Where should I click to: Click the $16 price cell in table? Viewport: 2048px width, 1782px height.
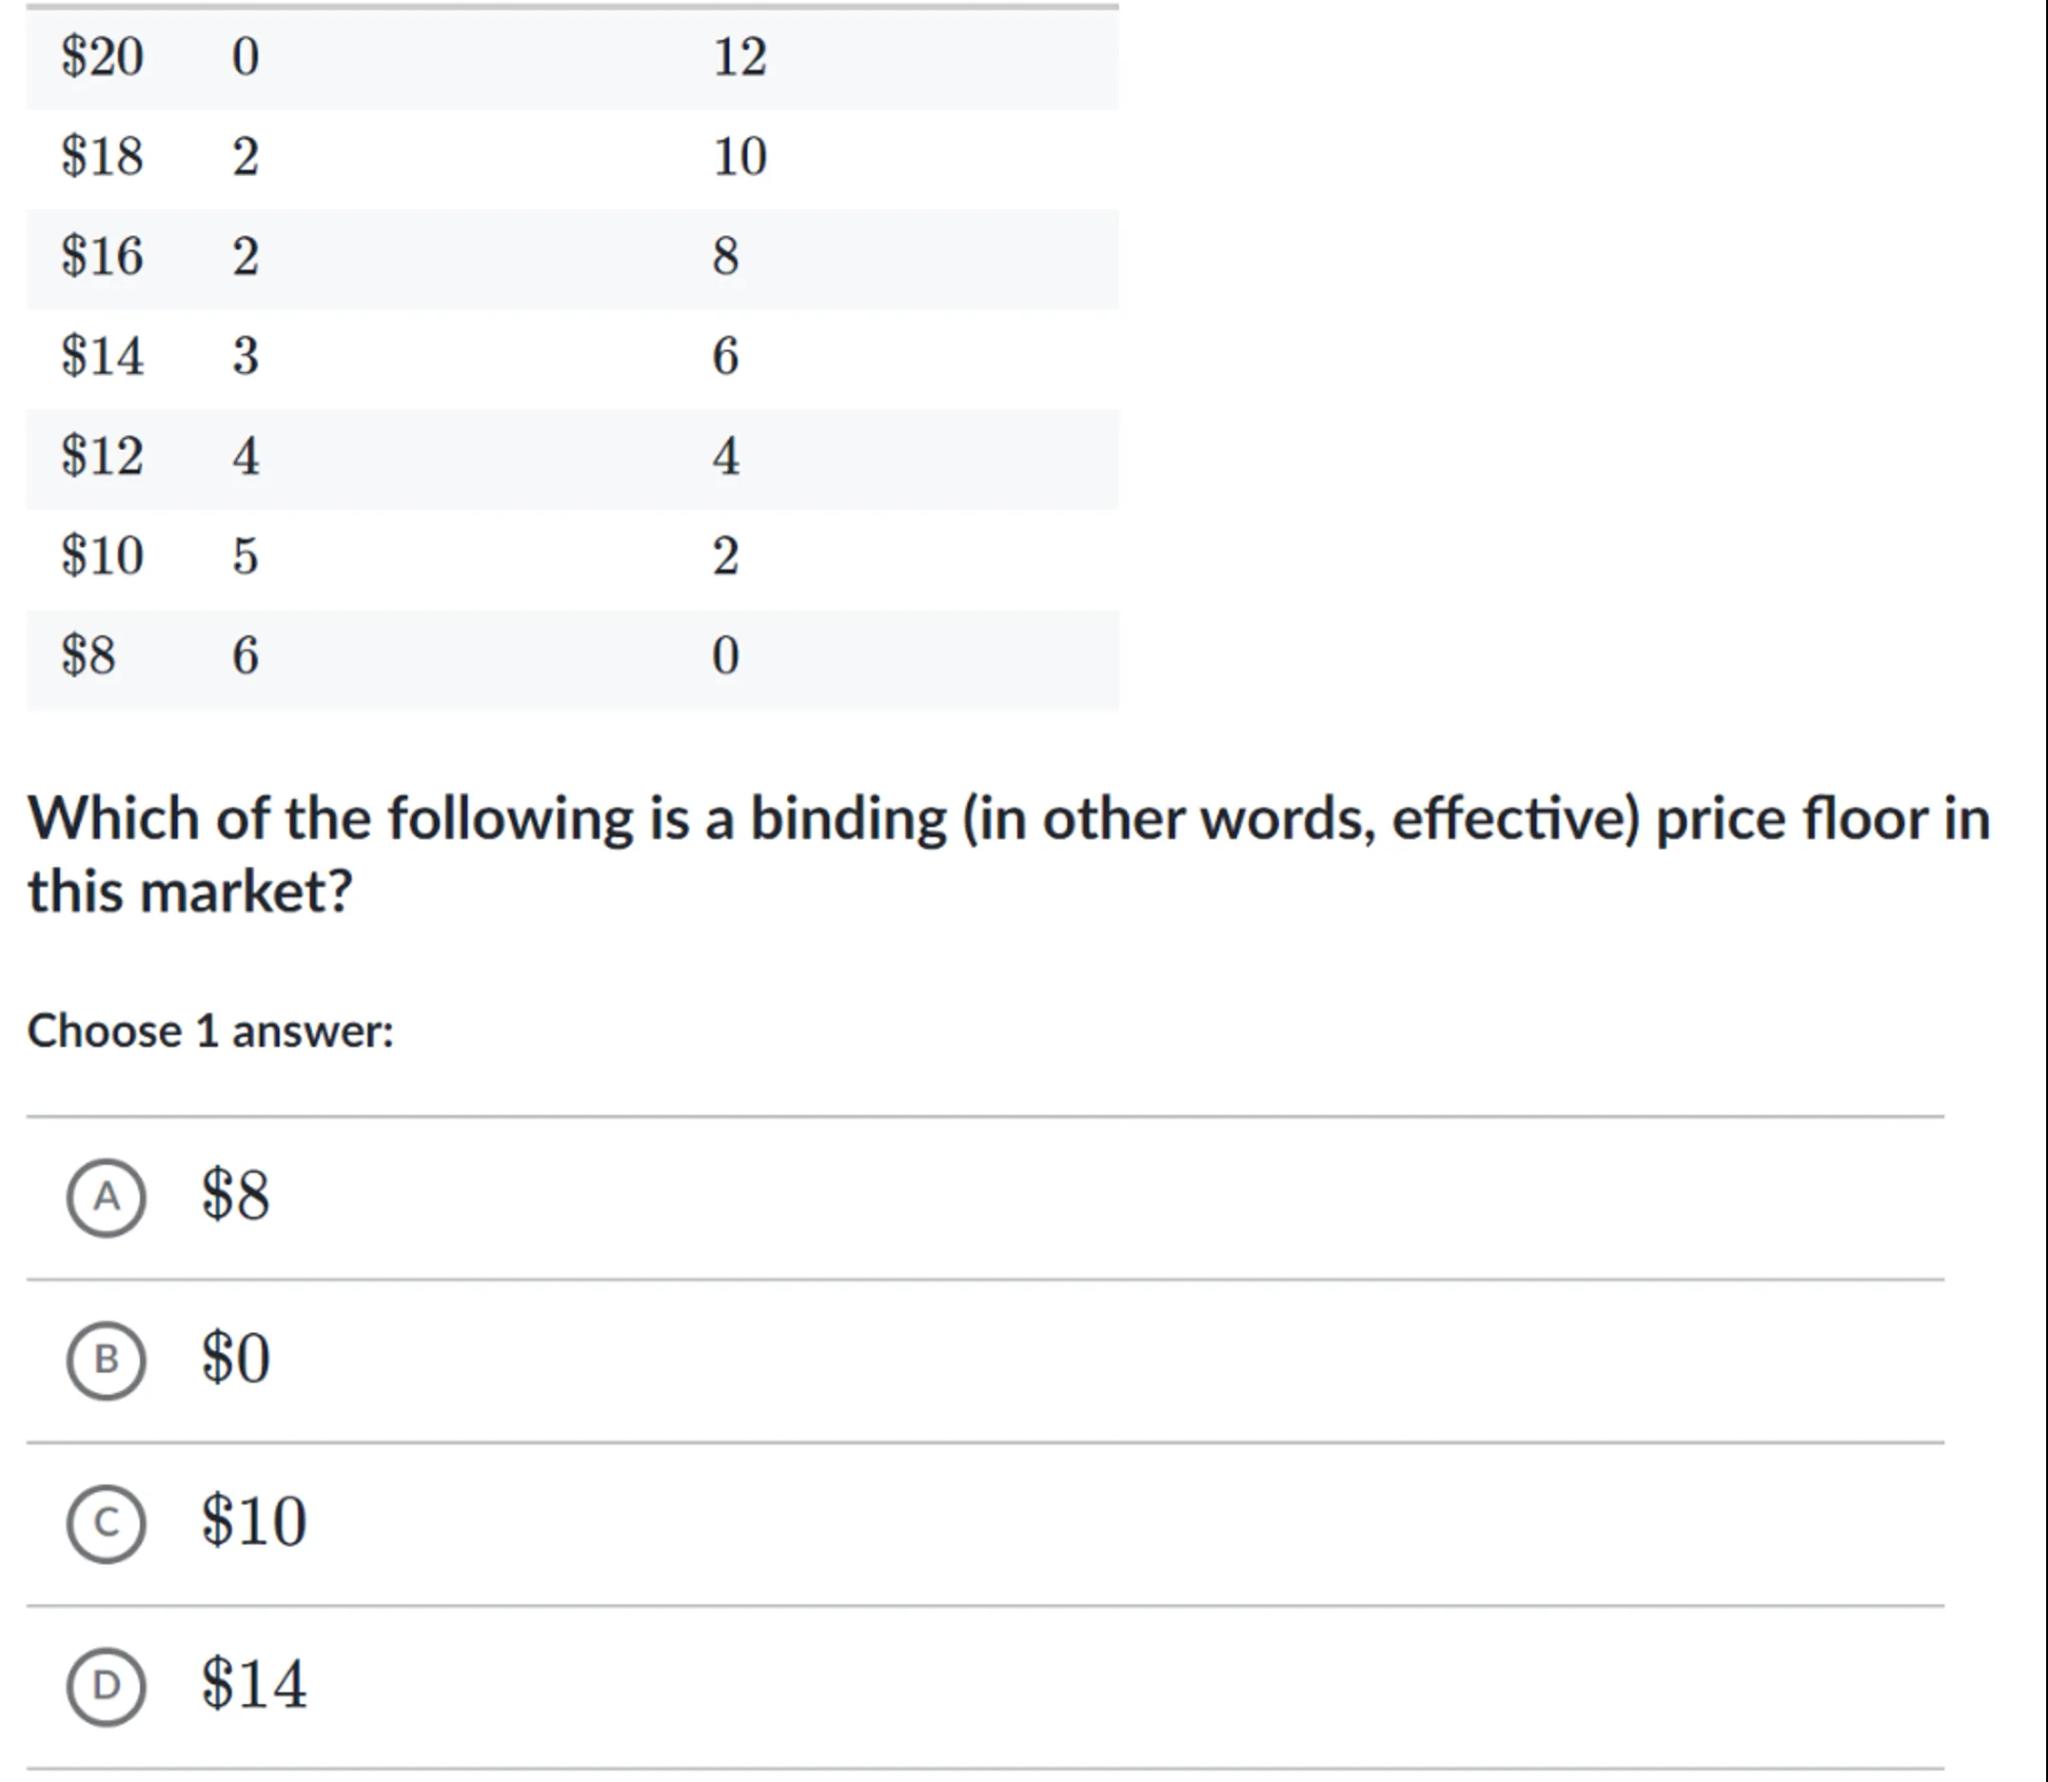click(x=102, y=256)
